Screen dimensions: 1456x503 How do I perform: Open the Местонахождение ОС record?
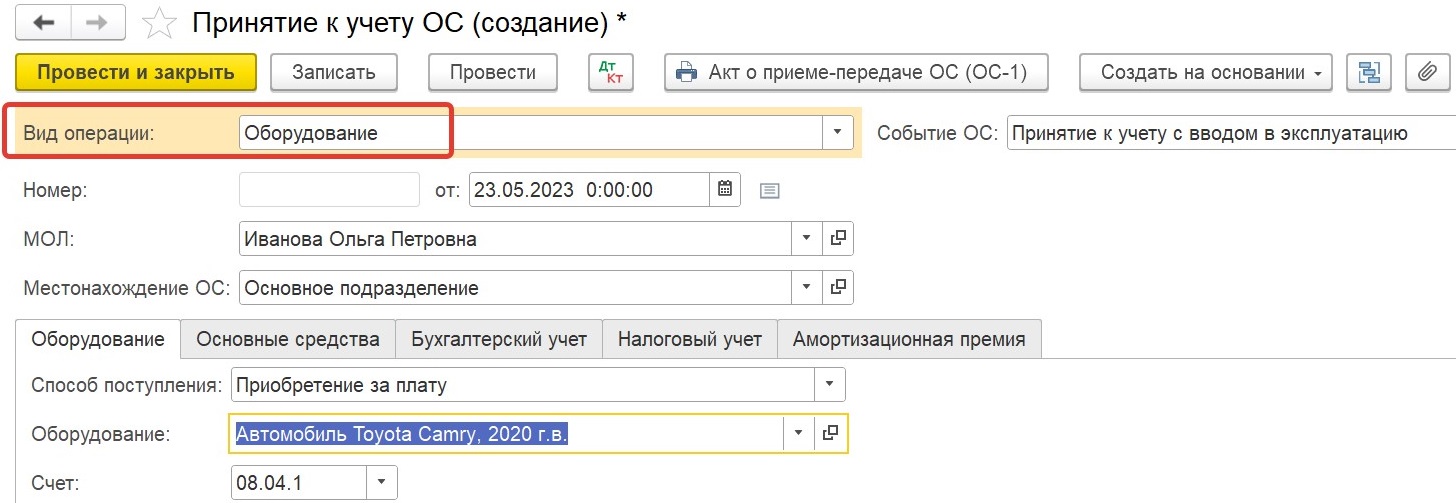(x=838, y=288)
